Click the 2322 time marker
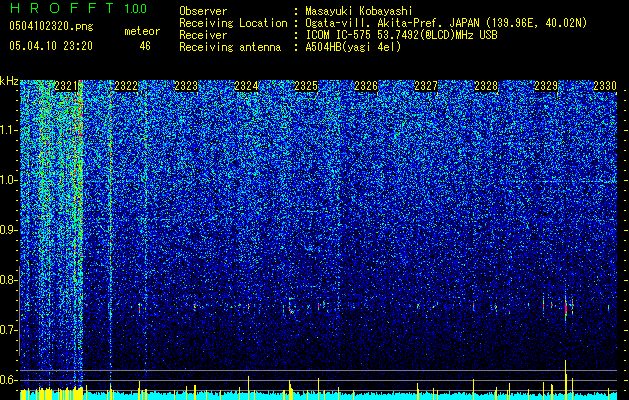 [x=126, y=86]
